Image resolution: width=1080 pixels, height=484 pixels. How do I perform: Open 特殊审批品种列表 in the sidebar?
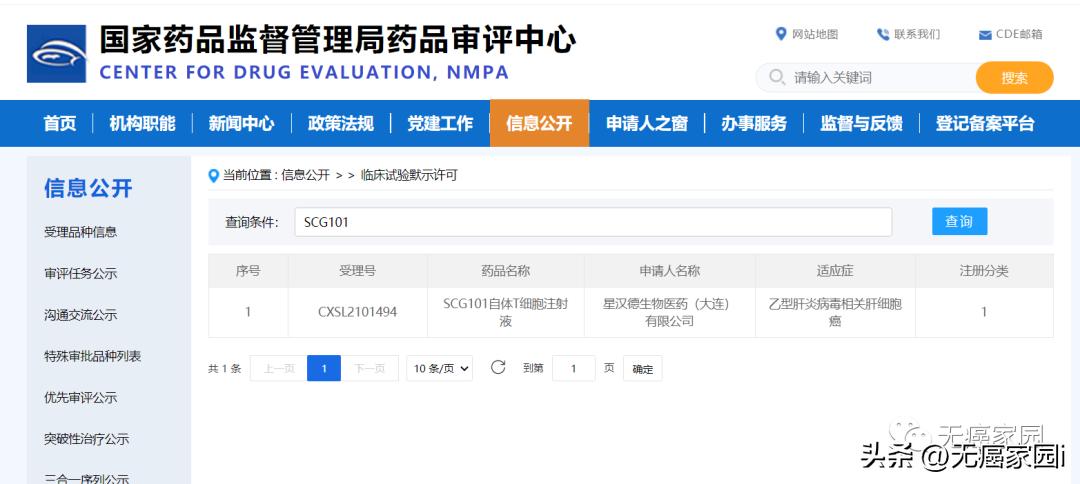pyautogui.click(x=93, y=356)
